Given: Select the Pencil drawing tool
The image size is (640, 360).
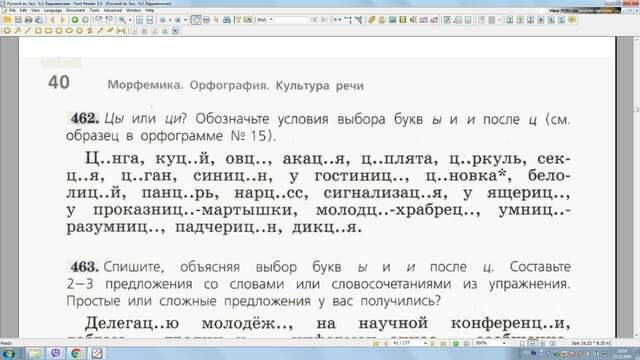Looking at the screenshot, I should pos(100,31).
